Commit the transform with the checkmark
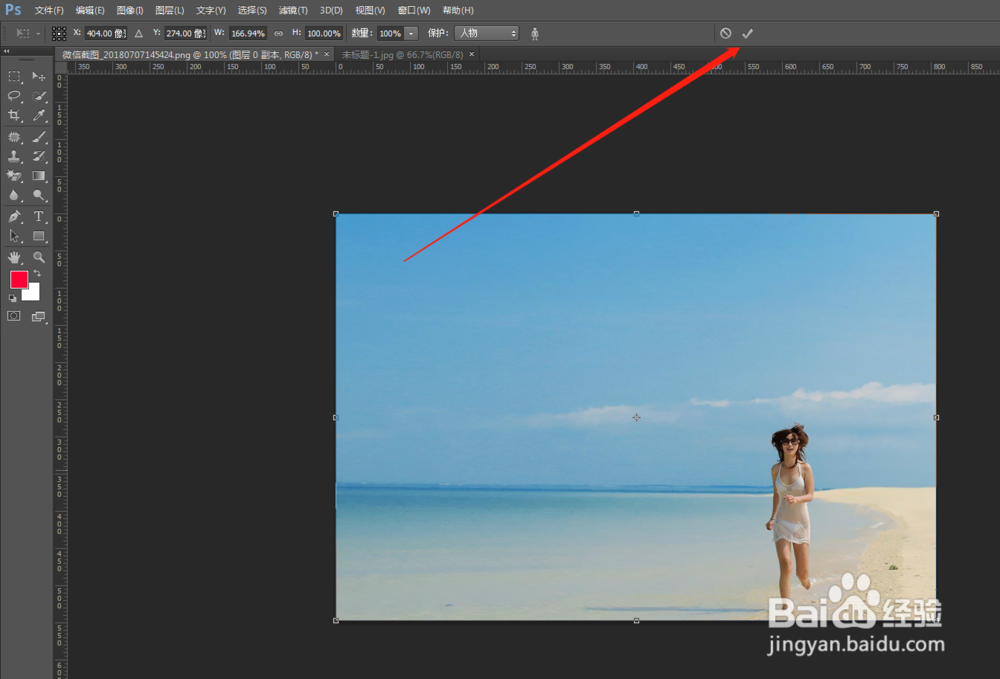This screenshot has width=1000, height=679. 747,33
